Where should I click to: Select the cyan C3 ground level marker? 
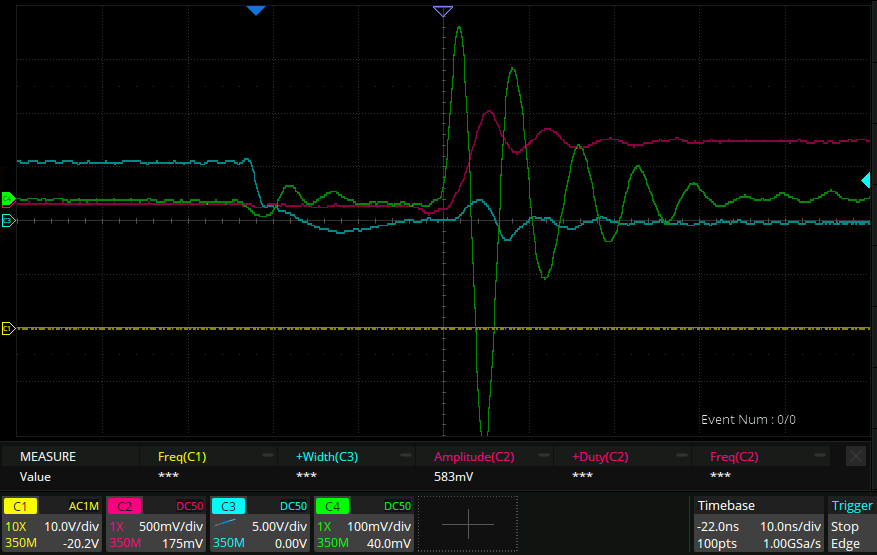(7, 220)
